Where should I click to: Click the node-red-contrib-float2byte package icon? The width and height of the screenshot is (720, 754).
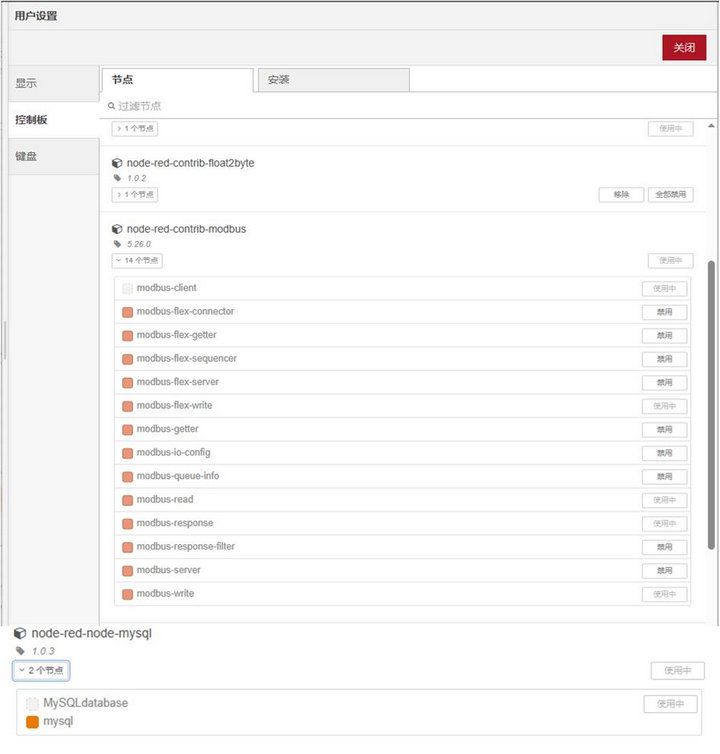pyautogui.click(x=117, y=163)
